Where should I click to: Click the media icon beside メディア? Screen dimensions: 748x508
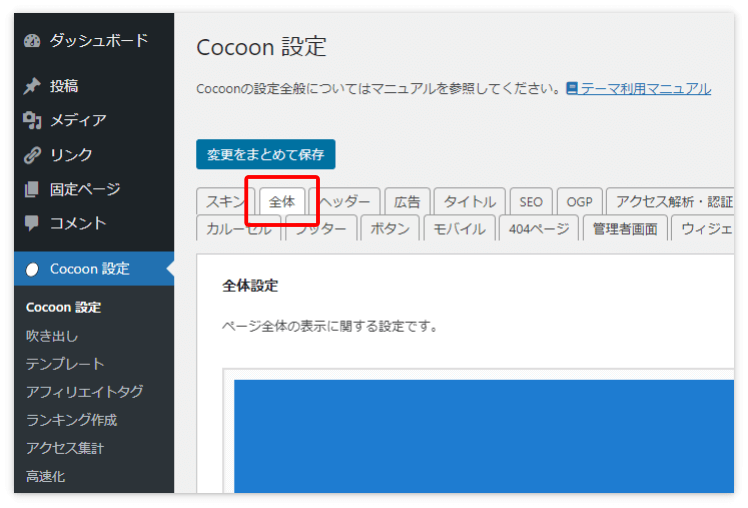pos(32,120)
